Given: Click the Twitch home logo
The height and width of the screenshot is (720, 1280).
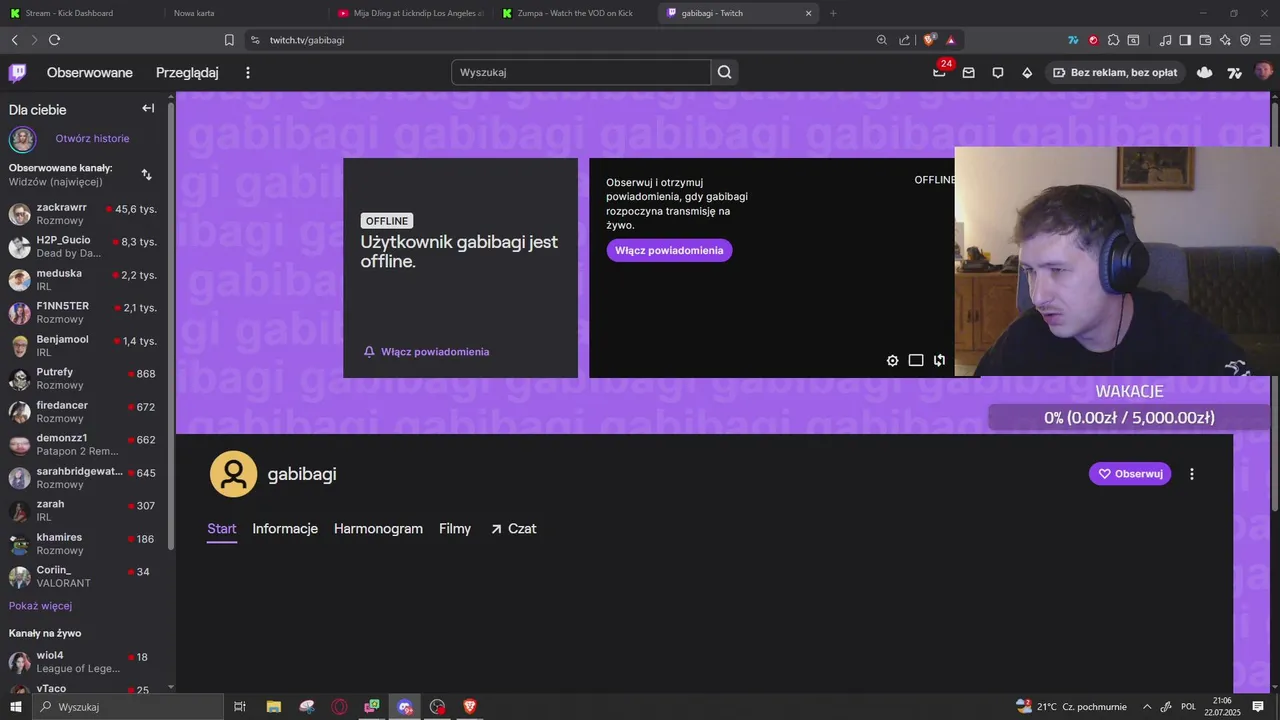Looking at the screenshot, I should tap(17, 72).
